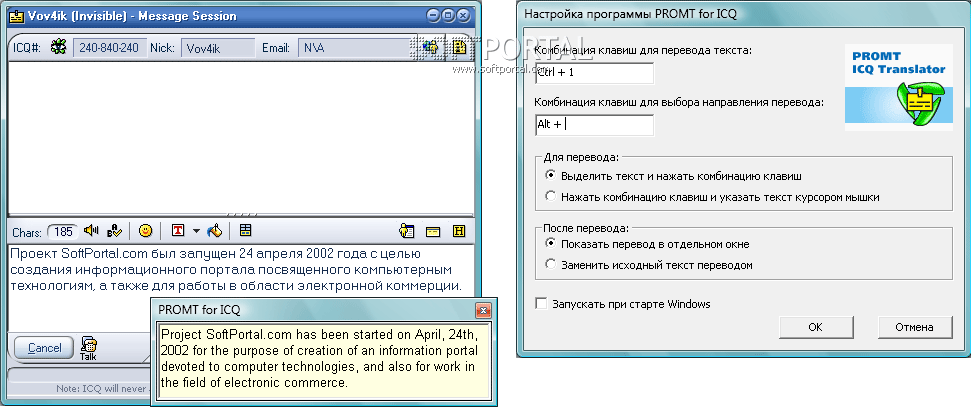Image resolution: width=971 pixels, height=407 pixels.
Task: Click the yellow notes icon in top toolbar
Action: point(459,47)
